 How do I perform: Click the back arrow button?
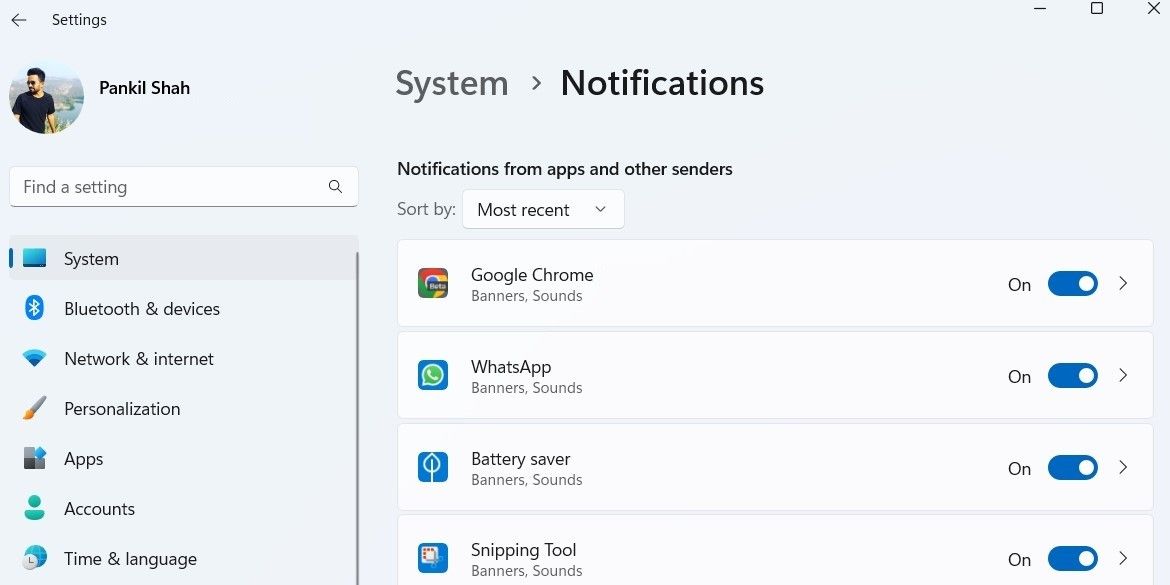coord(18,19)
